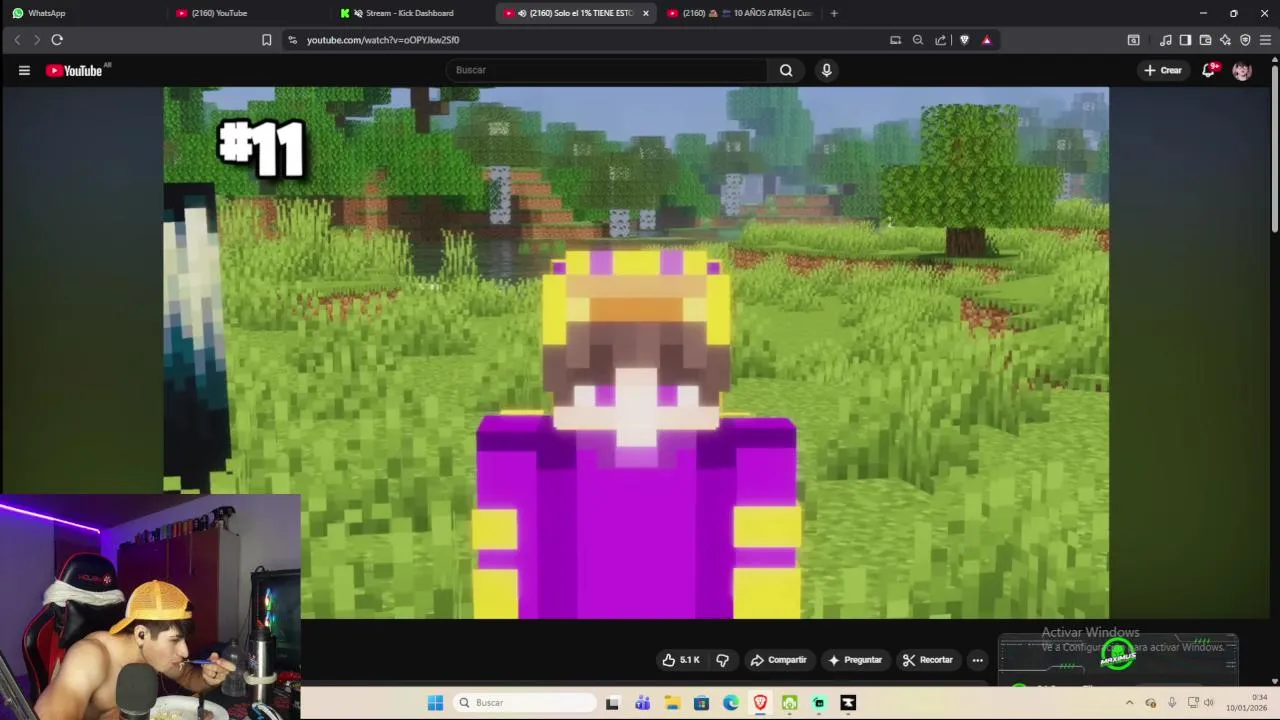Go to the YouTube home logo

75,70
